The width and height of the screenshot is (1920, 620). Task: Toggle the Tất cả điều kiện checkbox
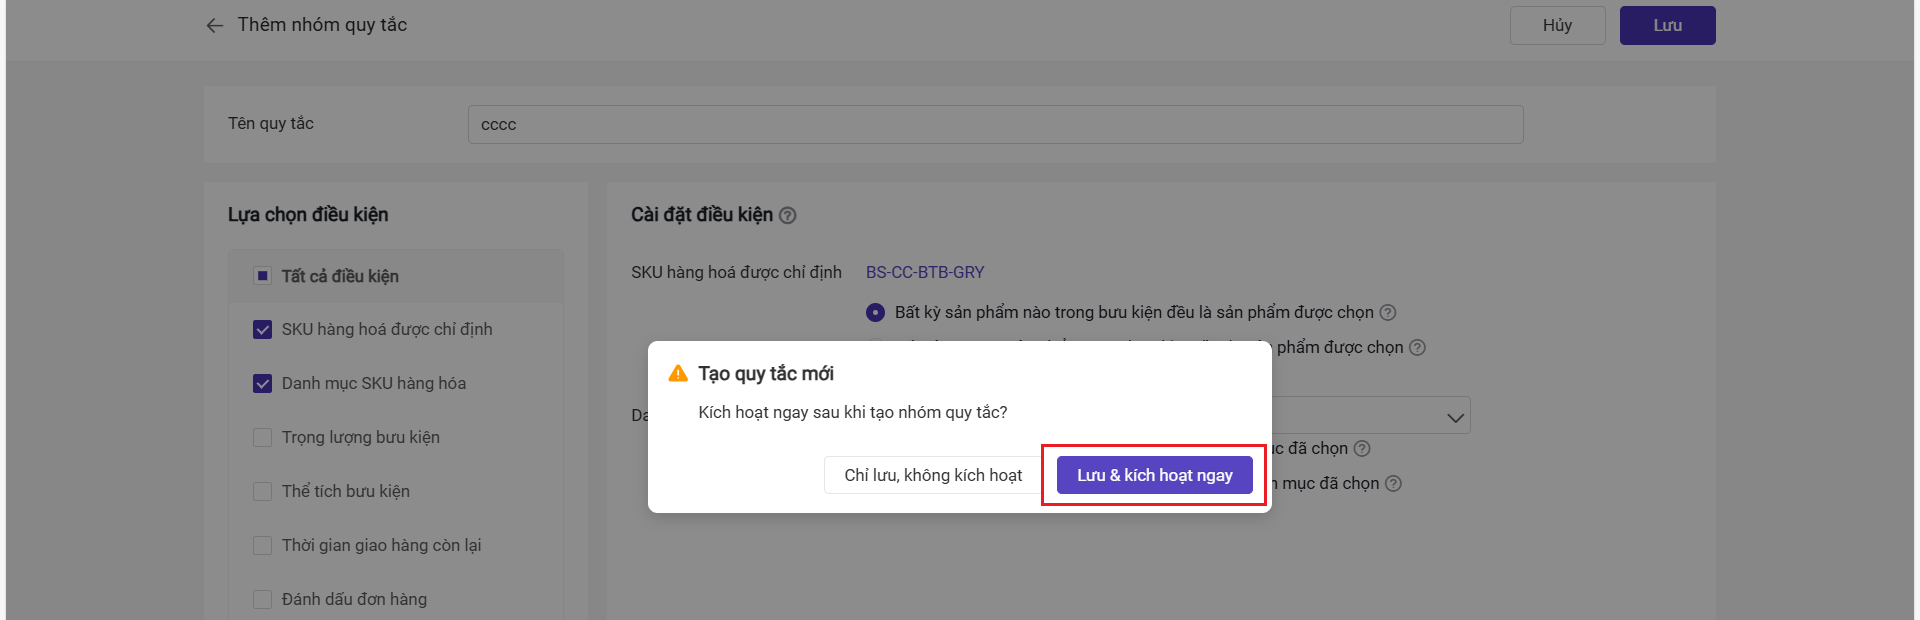tap(262, 276)
